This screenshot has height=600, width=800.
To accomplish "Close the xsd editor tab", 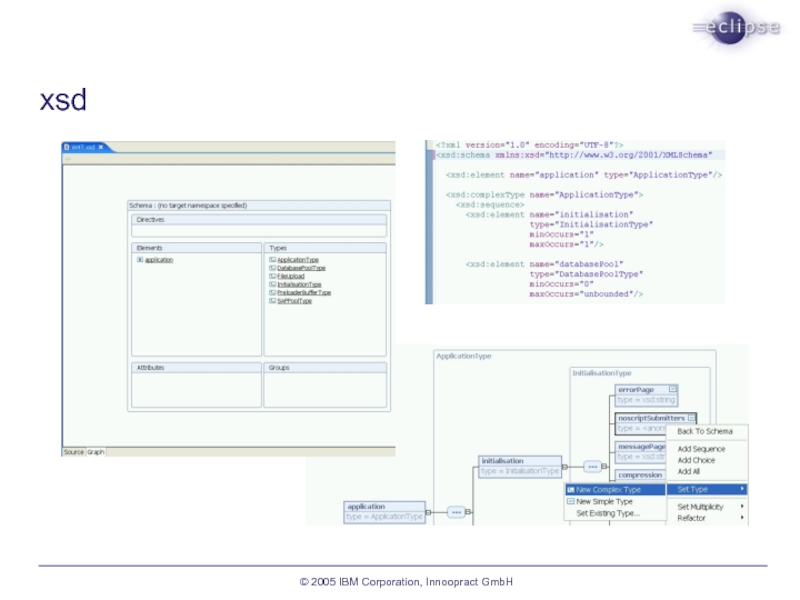I will [x=100, y=148].
